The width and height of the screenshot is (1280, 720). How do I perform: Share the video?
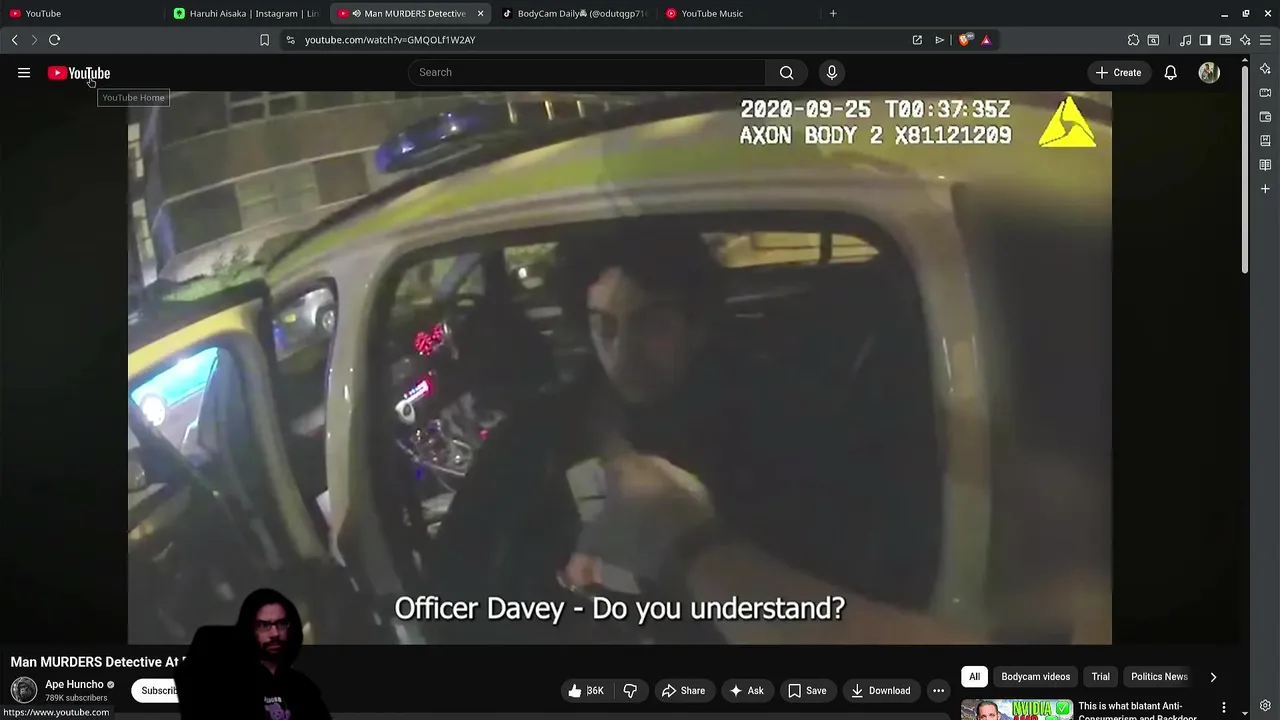(x=683, y=691)
